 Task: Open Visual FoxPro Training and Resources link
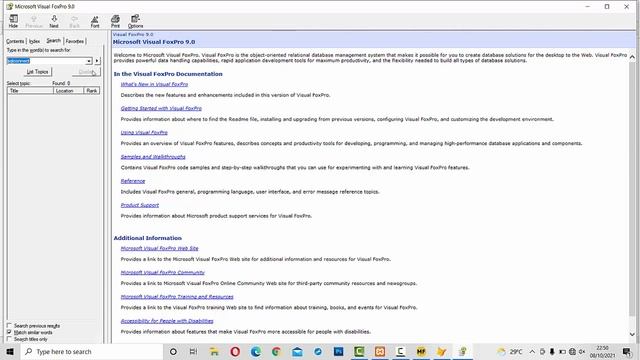(177, 297)
